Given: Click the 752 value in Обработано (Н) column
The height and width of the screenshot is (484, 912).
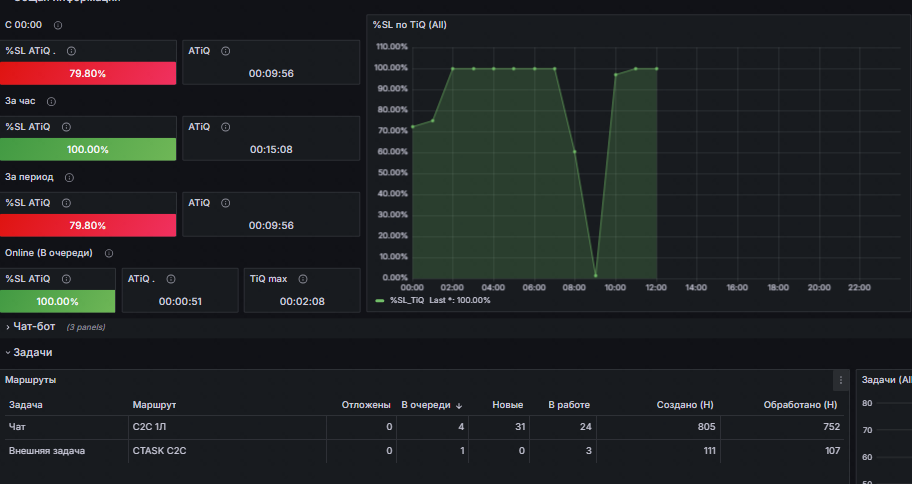Looking at the screenshot, I should click(831, 427).
